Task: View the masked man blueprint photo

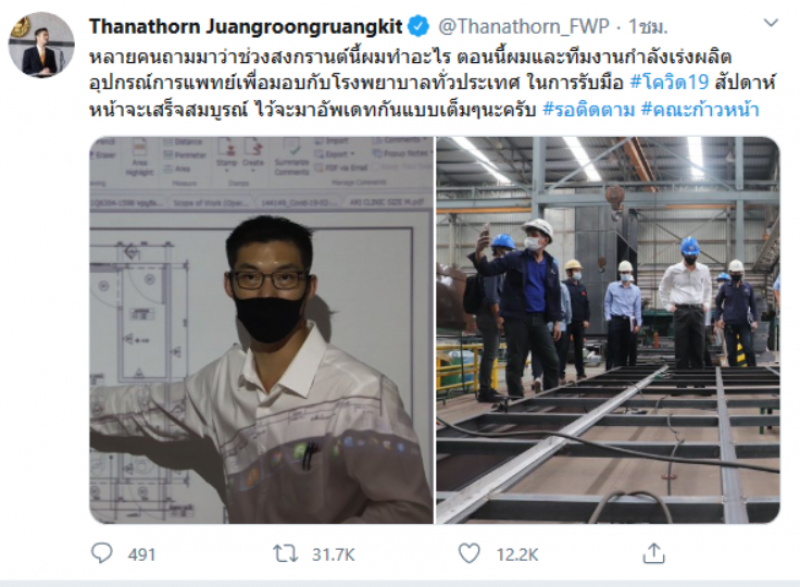Action: (x=261, y=330)
